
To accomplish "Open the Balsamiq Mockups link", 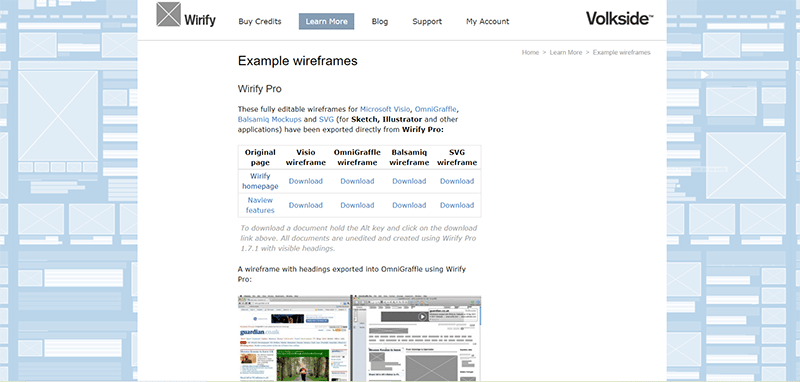I will coord(269,119).
